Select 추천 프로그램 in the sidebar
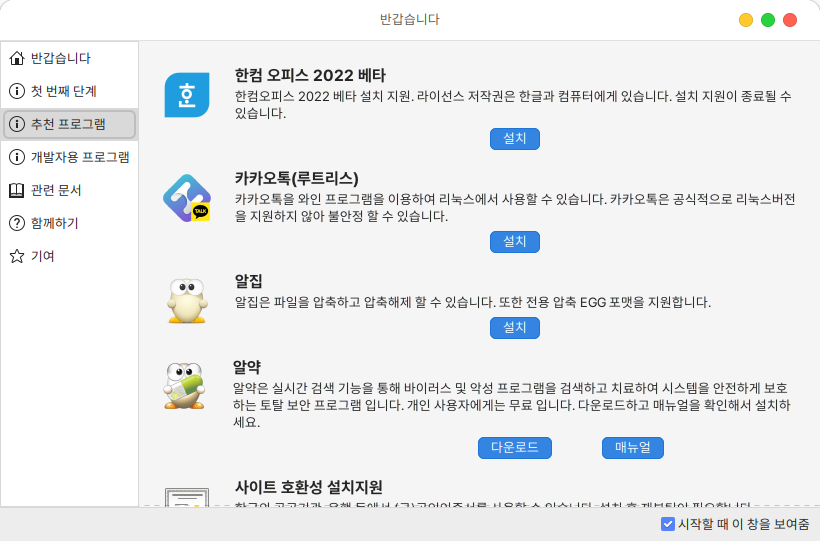The image size is (820, 541). [x=69, y=124]
